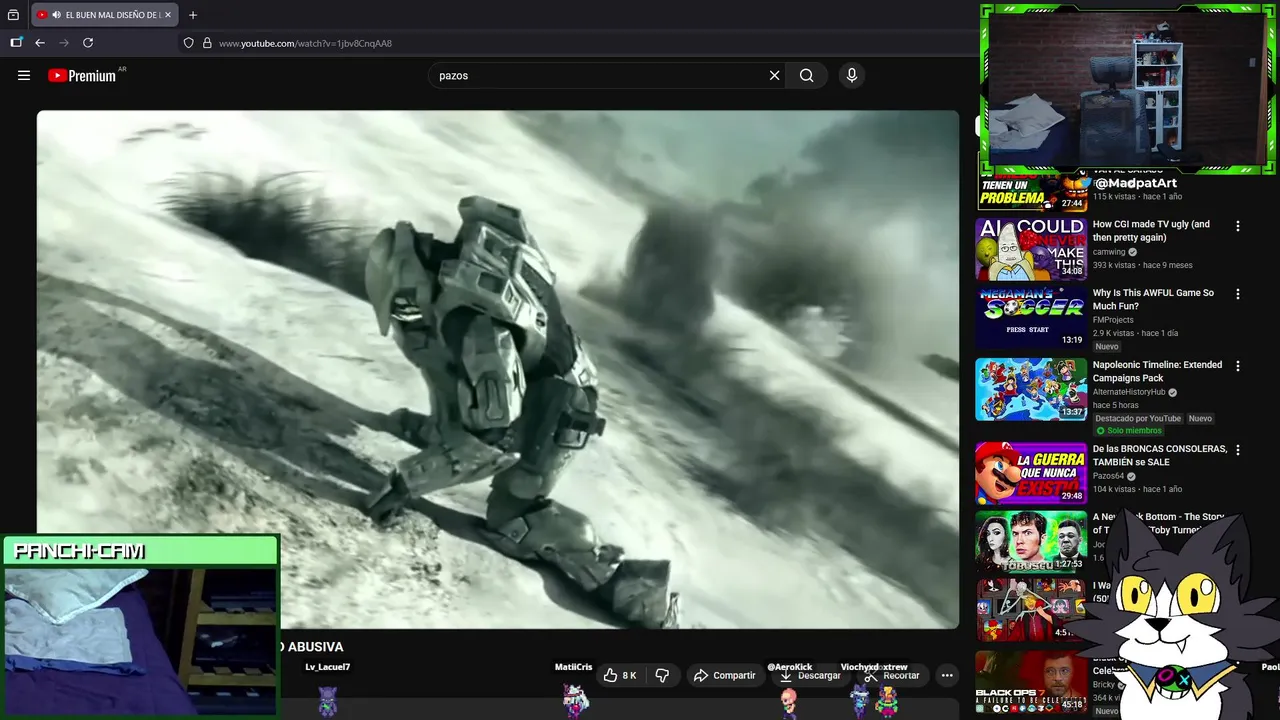Click the padlock site info icon
Viewport: 1280px width, 720px height.
click(x=207, y=43)
